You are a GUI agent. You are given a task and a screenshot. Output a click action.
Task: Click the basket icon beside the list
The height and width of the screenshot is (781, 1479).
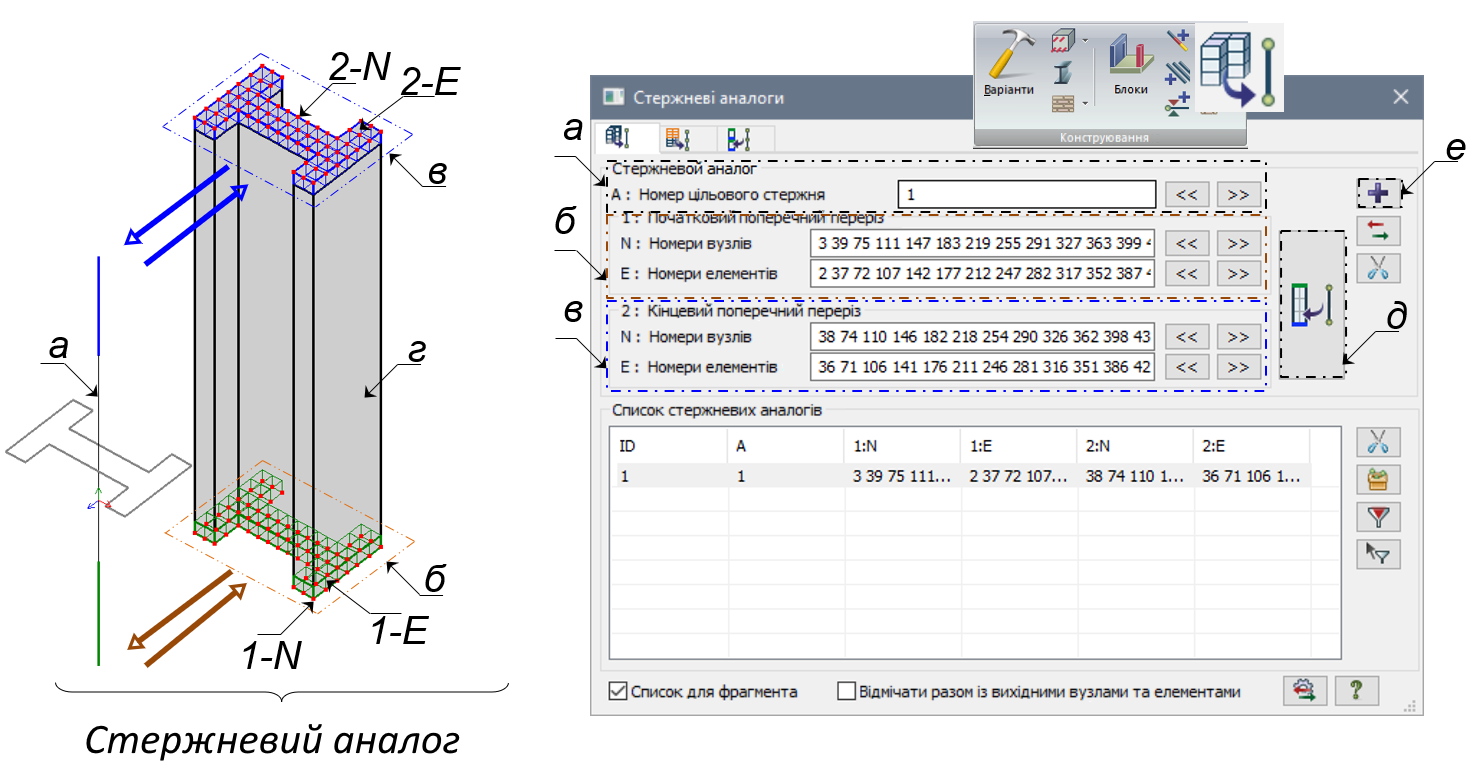1378,479
